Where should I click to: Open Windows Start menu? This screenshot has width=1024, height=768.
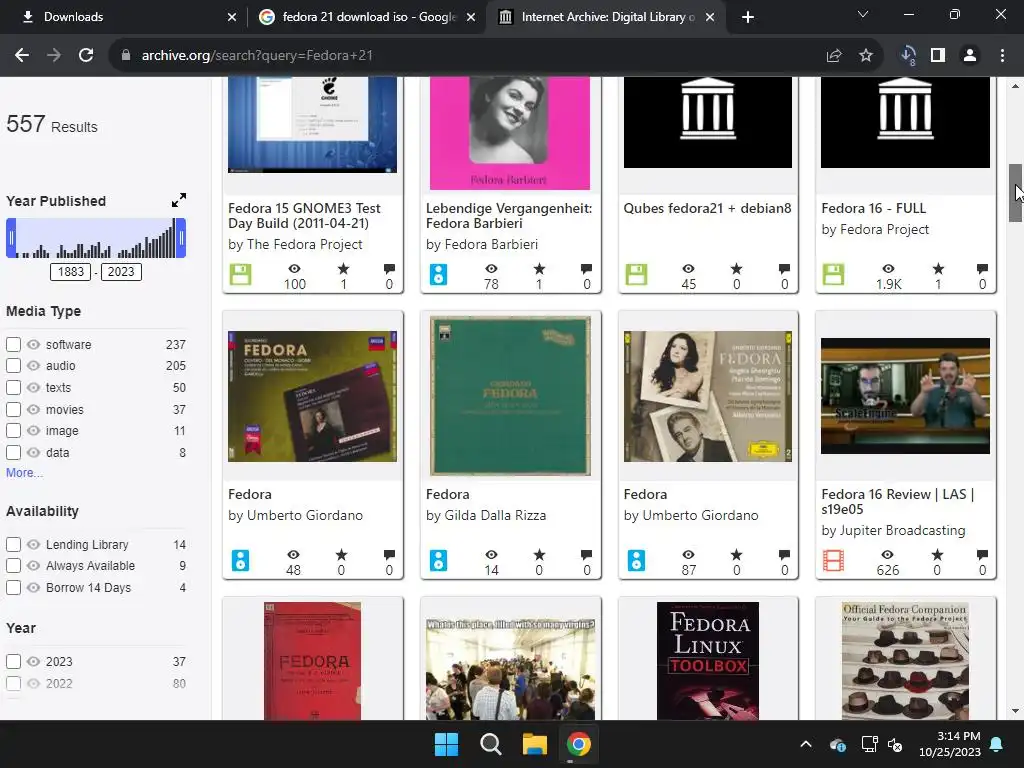click(x=447, y=744)
